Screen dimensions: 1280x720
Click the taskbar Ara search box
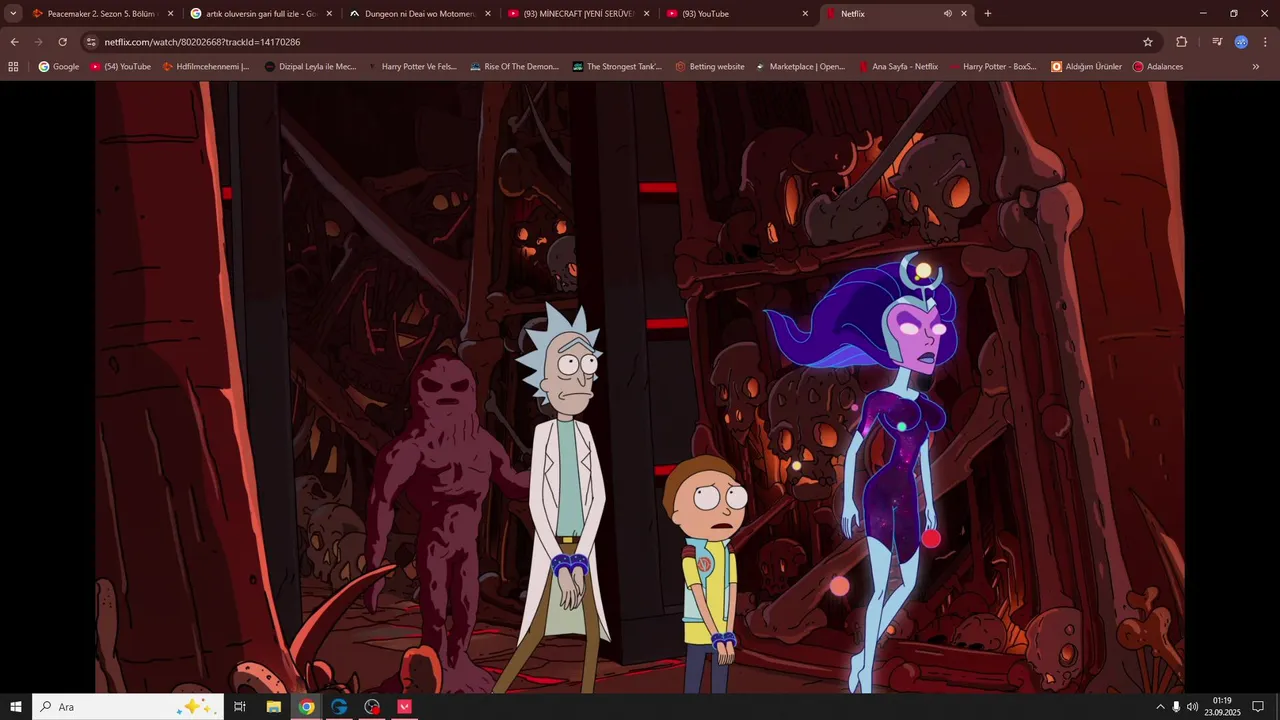(x=127, y=707)
